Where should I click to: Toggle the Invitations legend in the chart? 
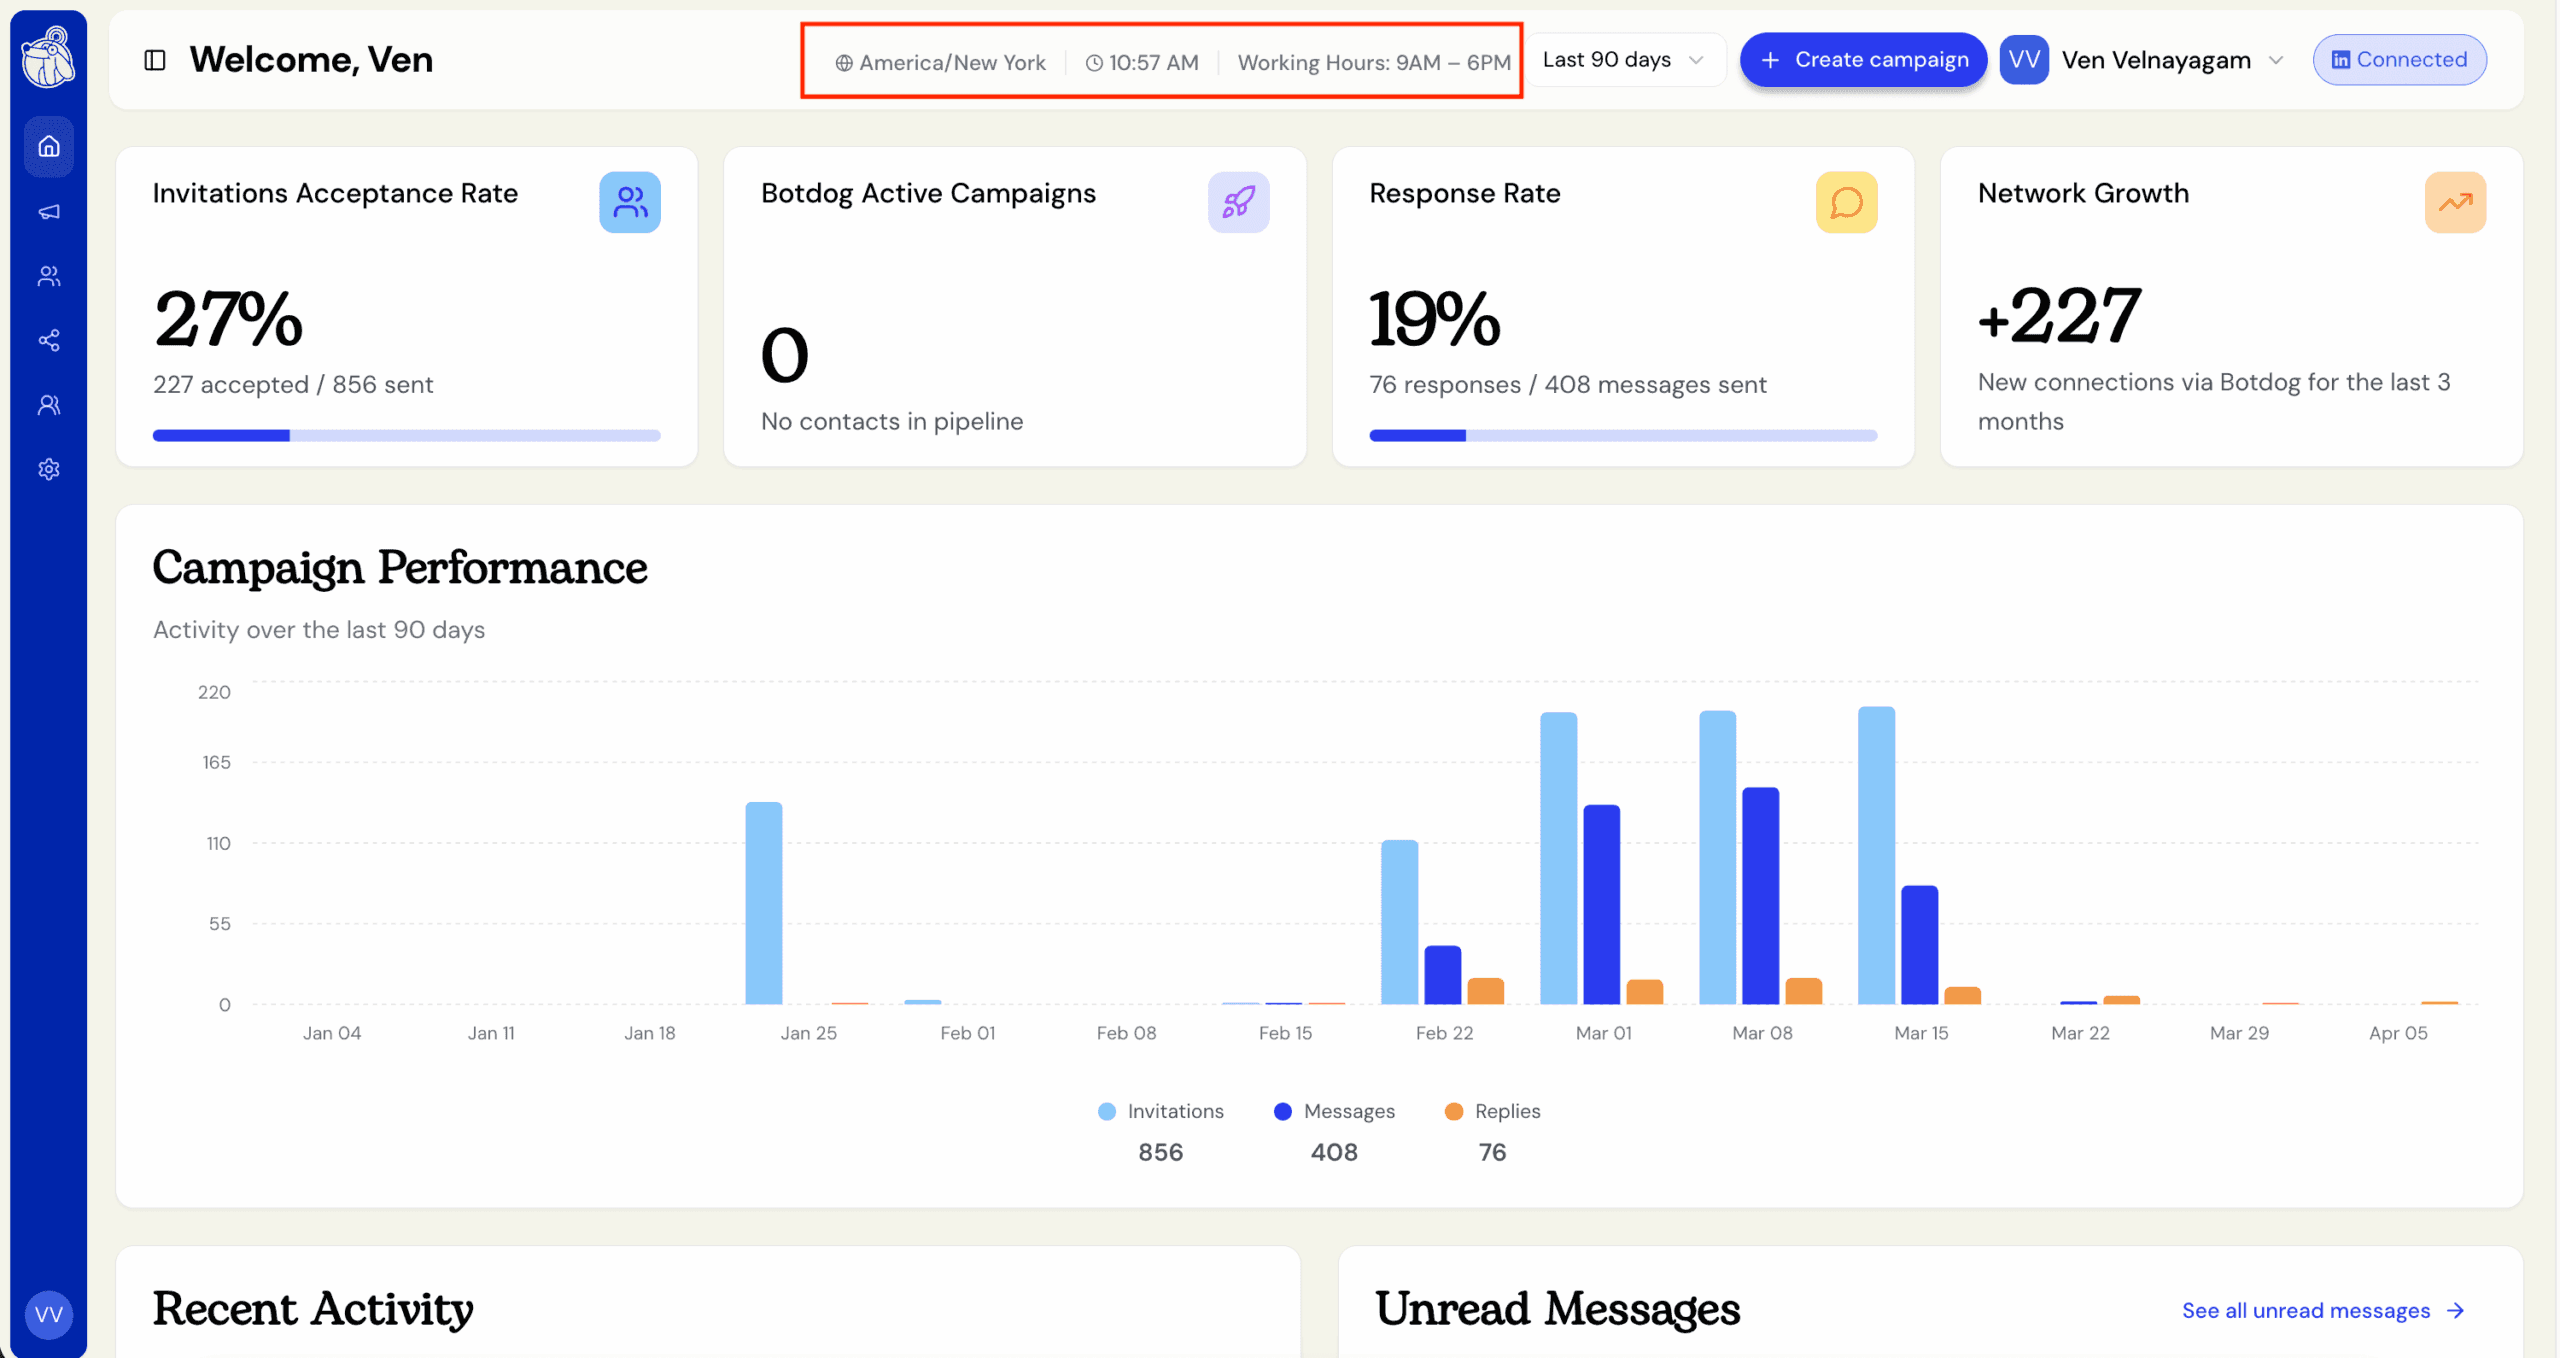(x=1160, y=1111)
